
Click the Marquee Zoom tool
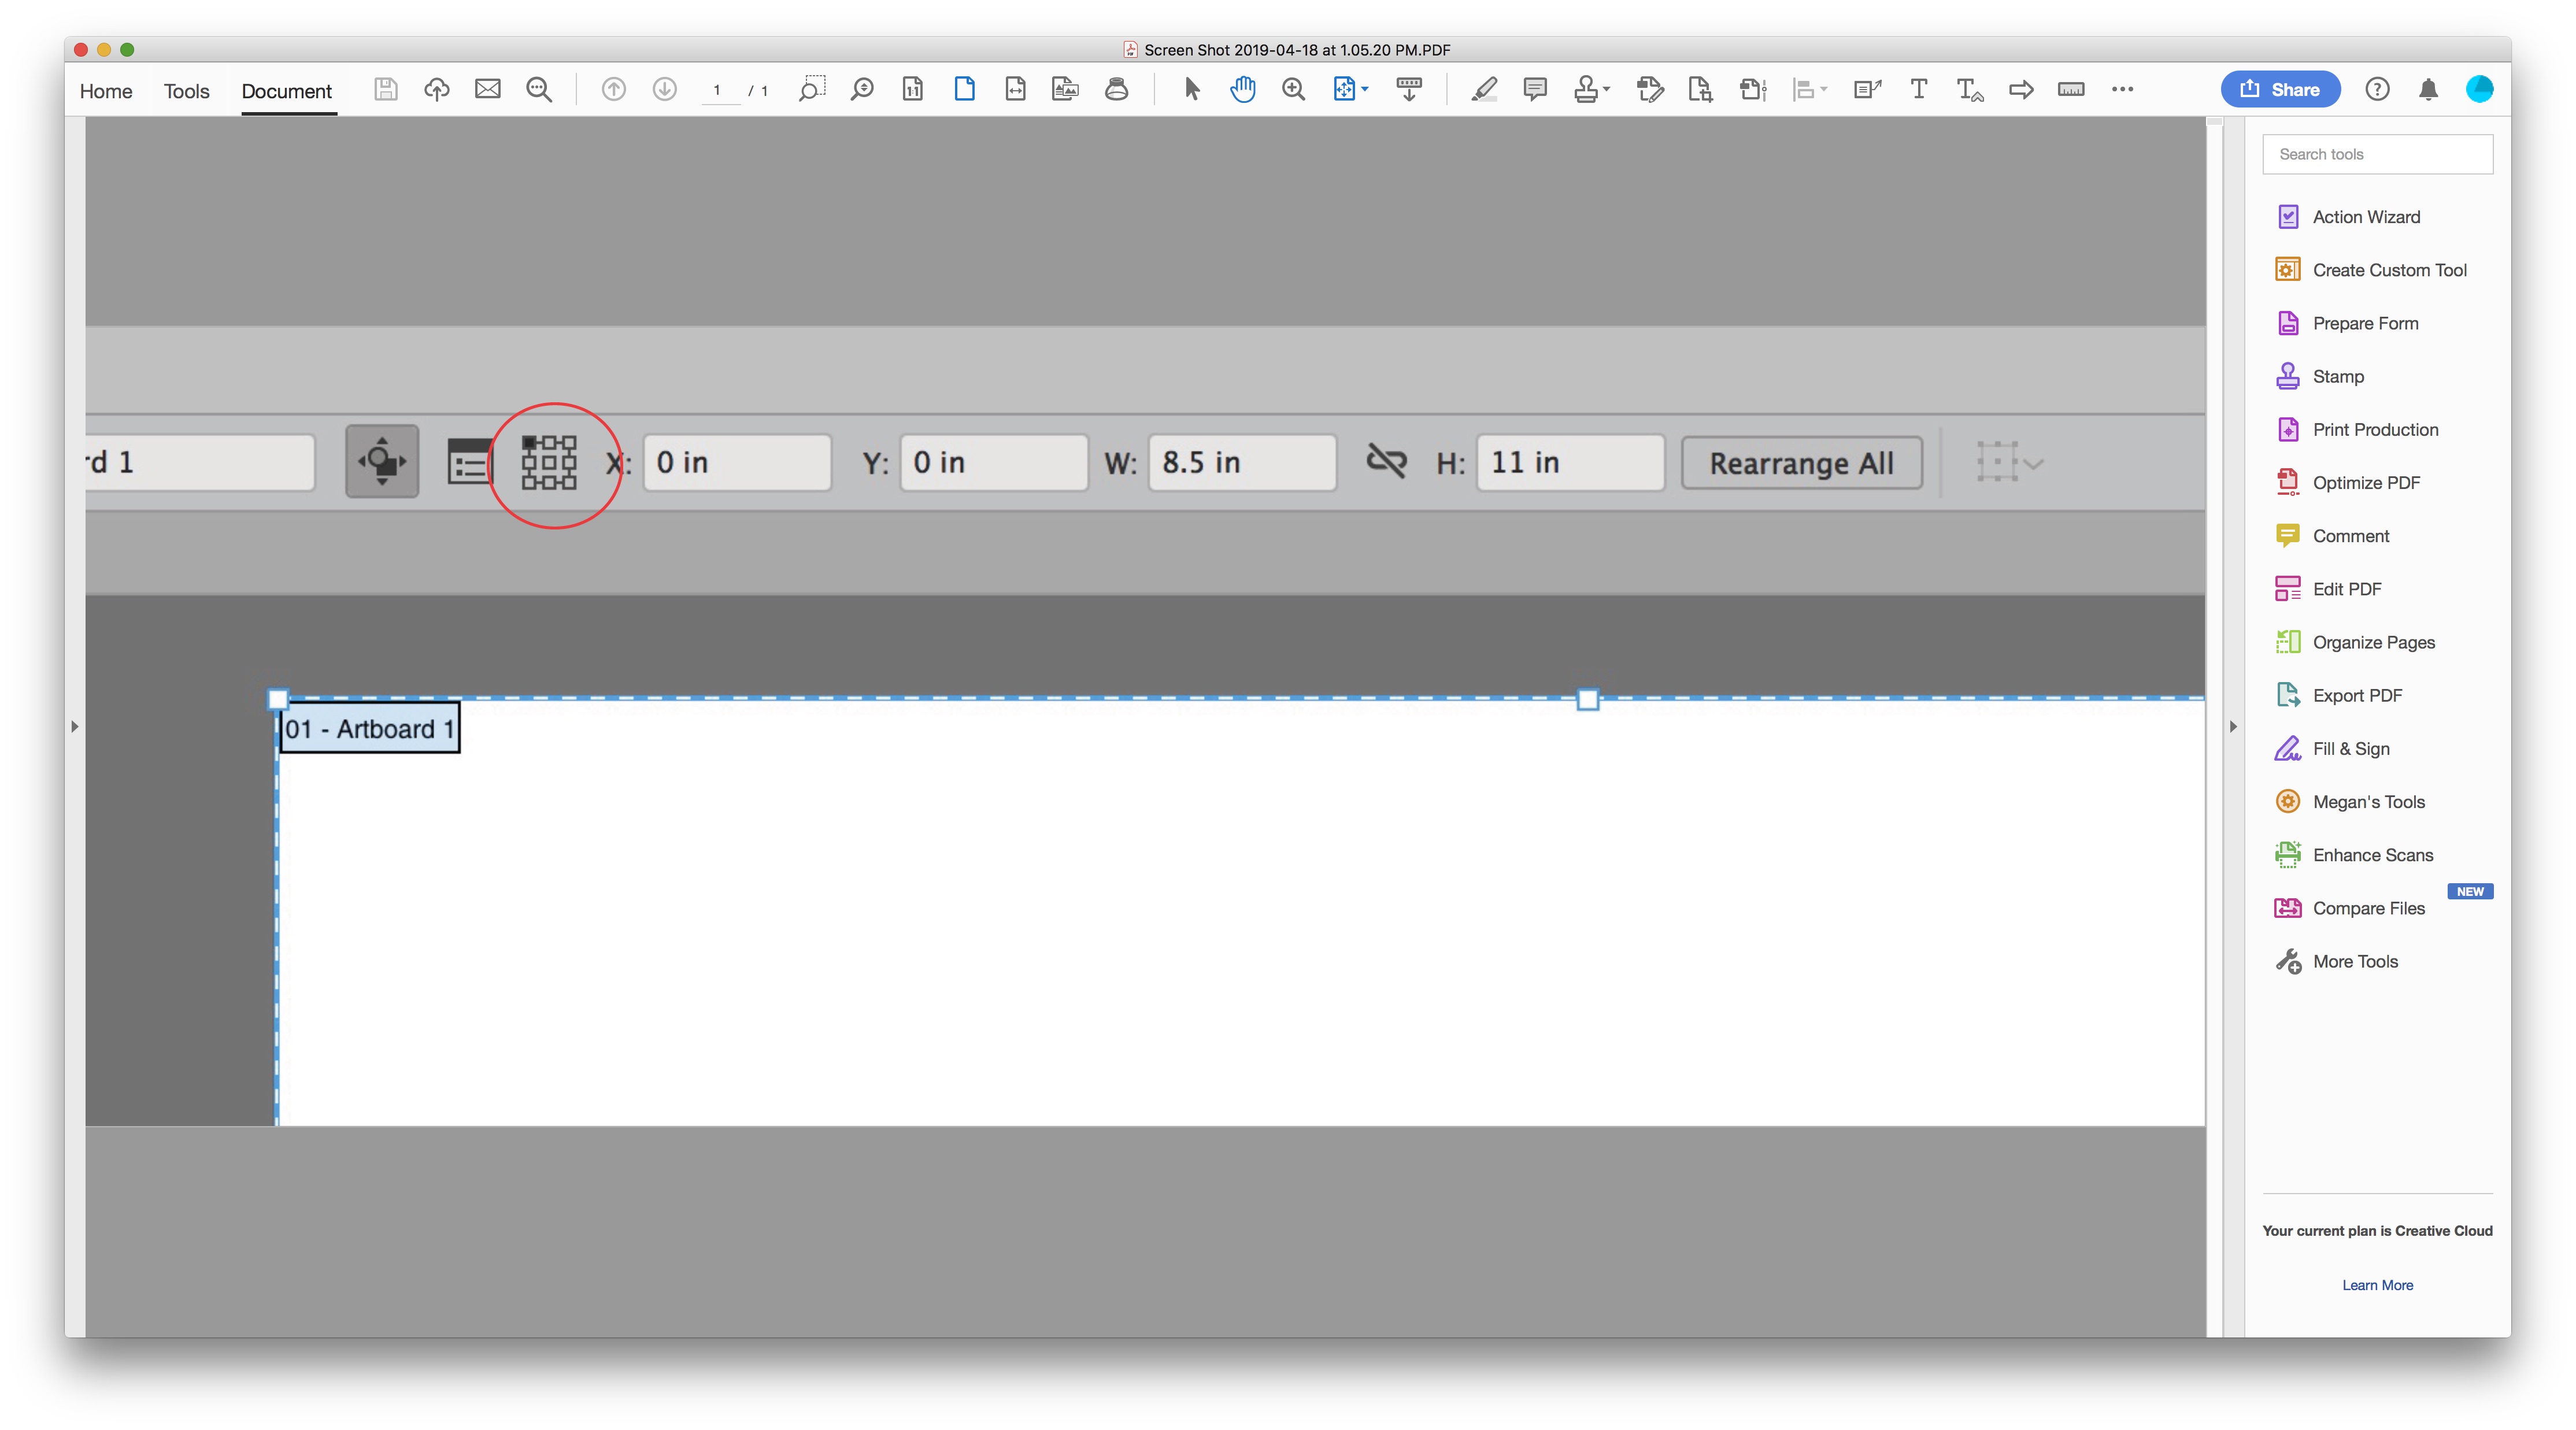point(811,90)
